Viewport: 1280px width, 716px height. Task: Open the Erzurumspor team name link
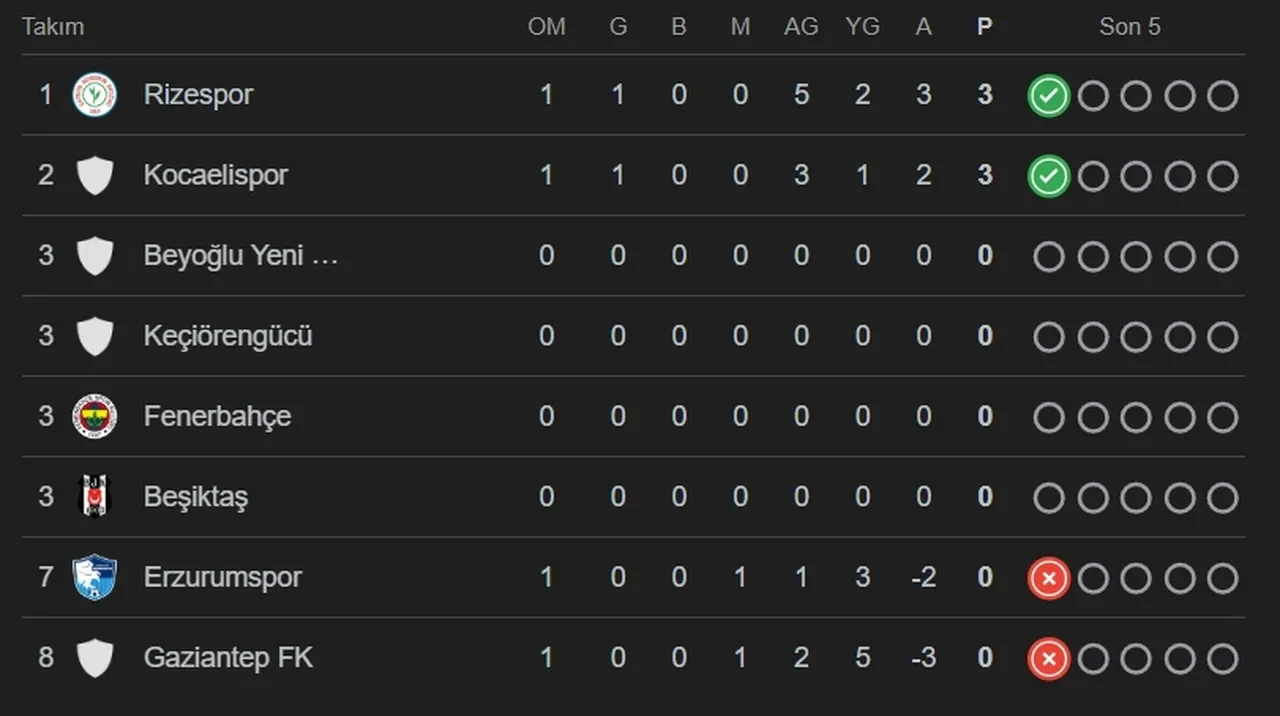pyautogui.click(x=222, y=578)
